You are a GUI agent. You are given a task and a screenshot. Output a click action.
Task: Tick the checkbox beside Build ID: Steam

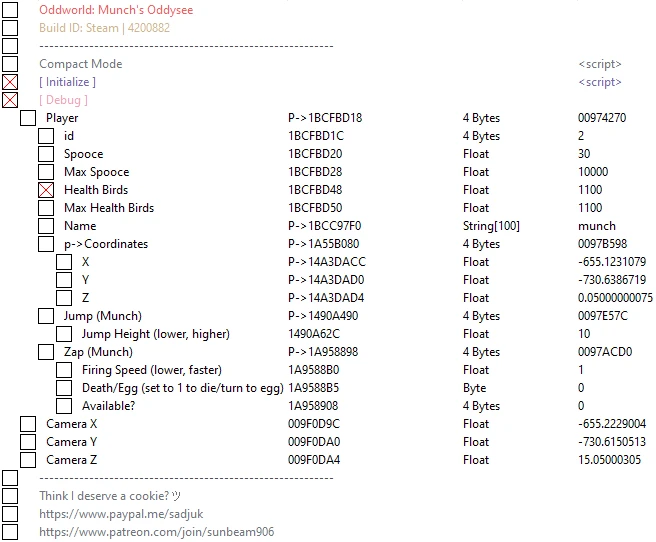click(x=10, y=28)
